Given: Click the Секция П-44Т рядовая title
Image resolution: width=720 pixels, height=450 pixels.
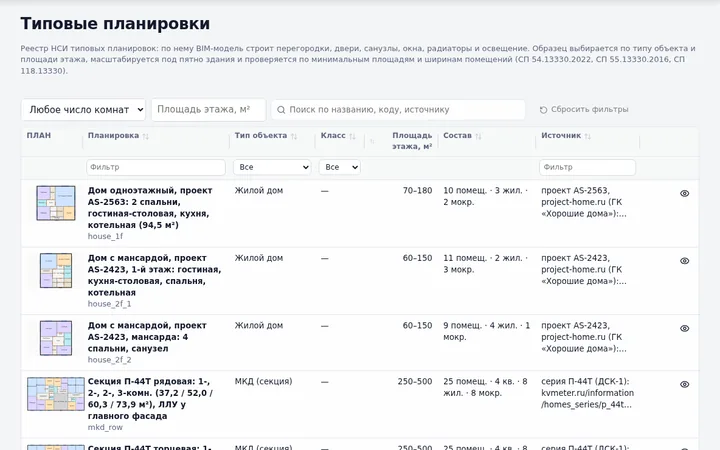Looking at the screenshot, I should [150, 399].
